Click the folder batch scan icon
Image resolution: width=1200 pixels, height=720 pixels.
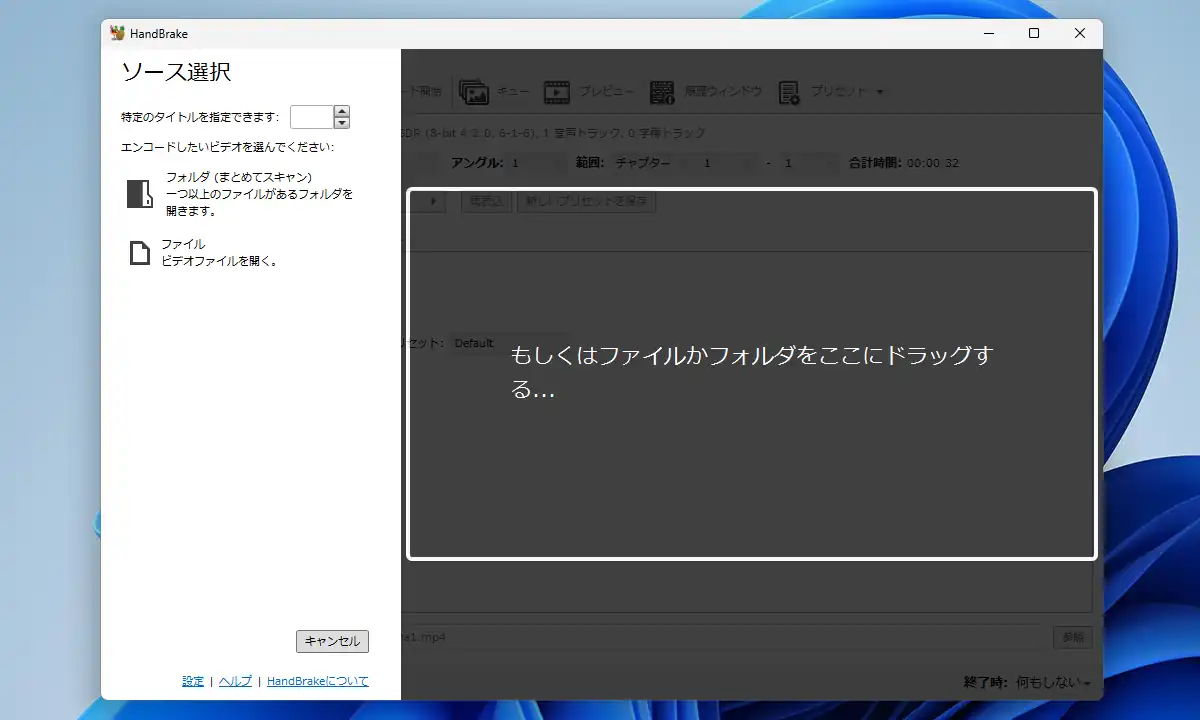pyautogui.click(x=139, y=193)
